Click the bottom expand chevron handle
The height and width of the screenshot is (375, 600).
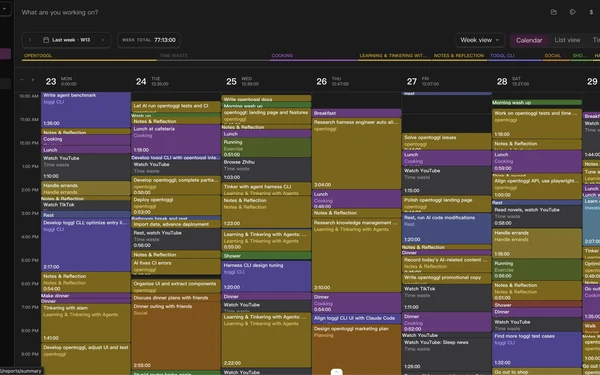[x=336, y=372]
